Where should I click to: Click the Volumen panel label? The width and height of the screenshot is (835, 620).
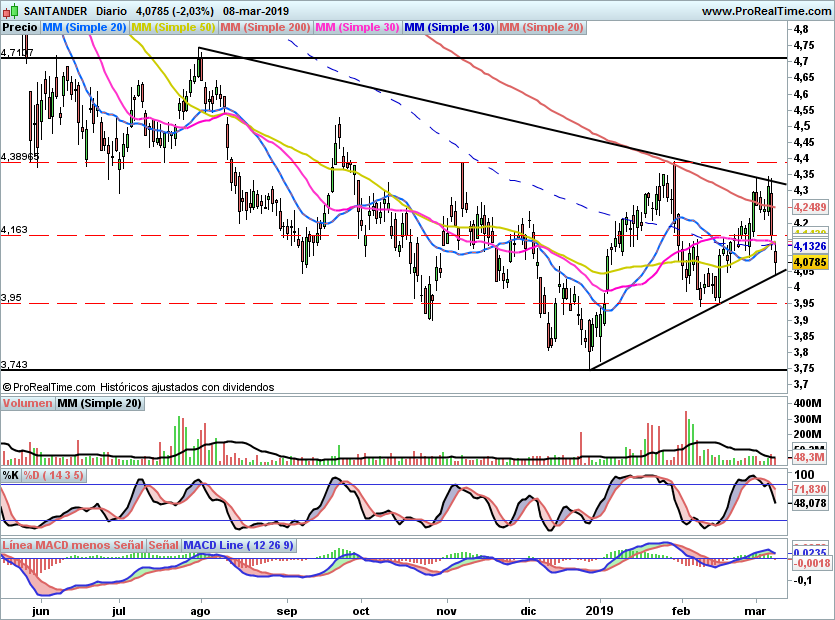point(27,403)
